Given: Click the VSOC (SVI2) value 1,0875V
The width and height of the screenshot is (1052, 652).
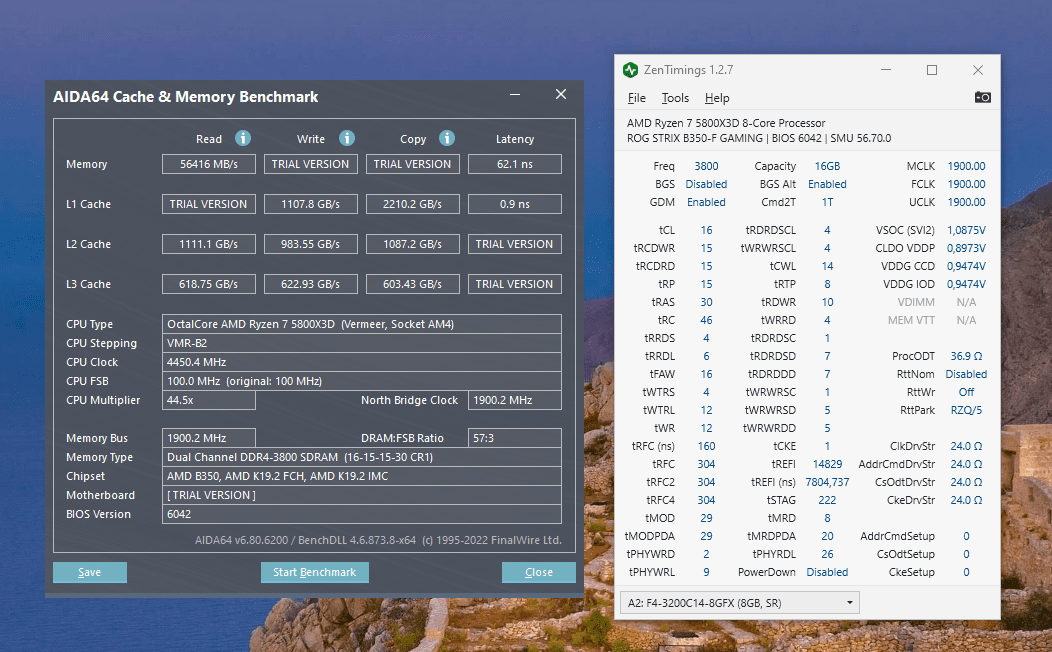Looking at the screenshot, I should pyautogui.click(x=966, y=230).
